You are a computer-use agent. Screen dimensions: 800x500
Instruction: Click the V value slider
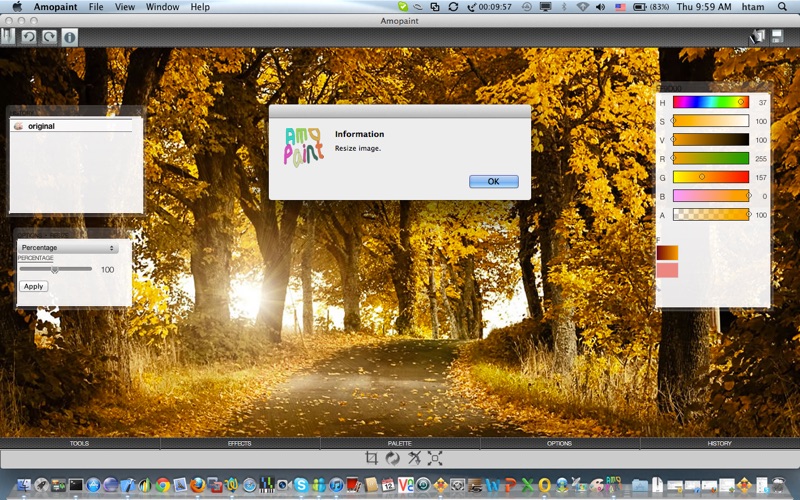pyautogui.click(x=711, y=140)
